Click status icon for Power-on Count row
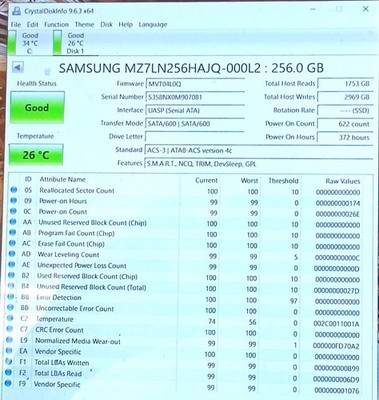 click(13, 211)
